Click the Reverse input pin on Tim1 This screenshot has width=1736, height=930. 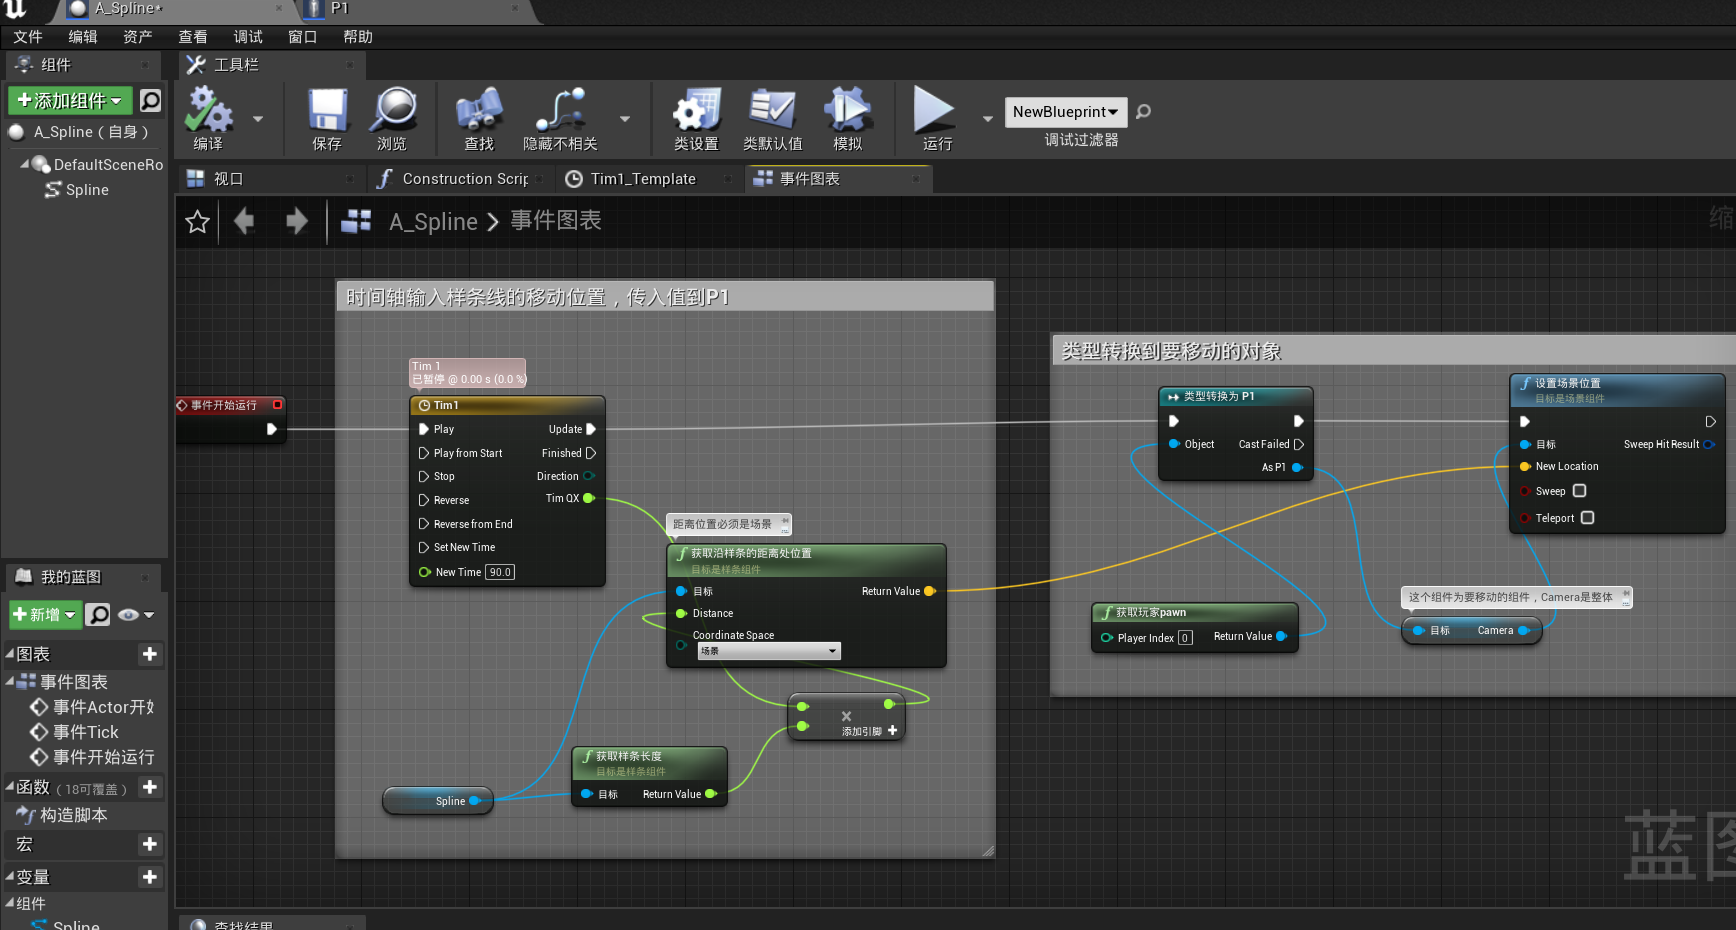(x=424, y=500)
